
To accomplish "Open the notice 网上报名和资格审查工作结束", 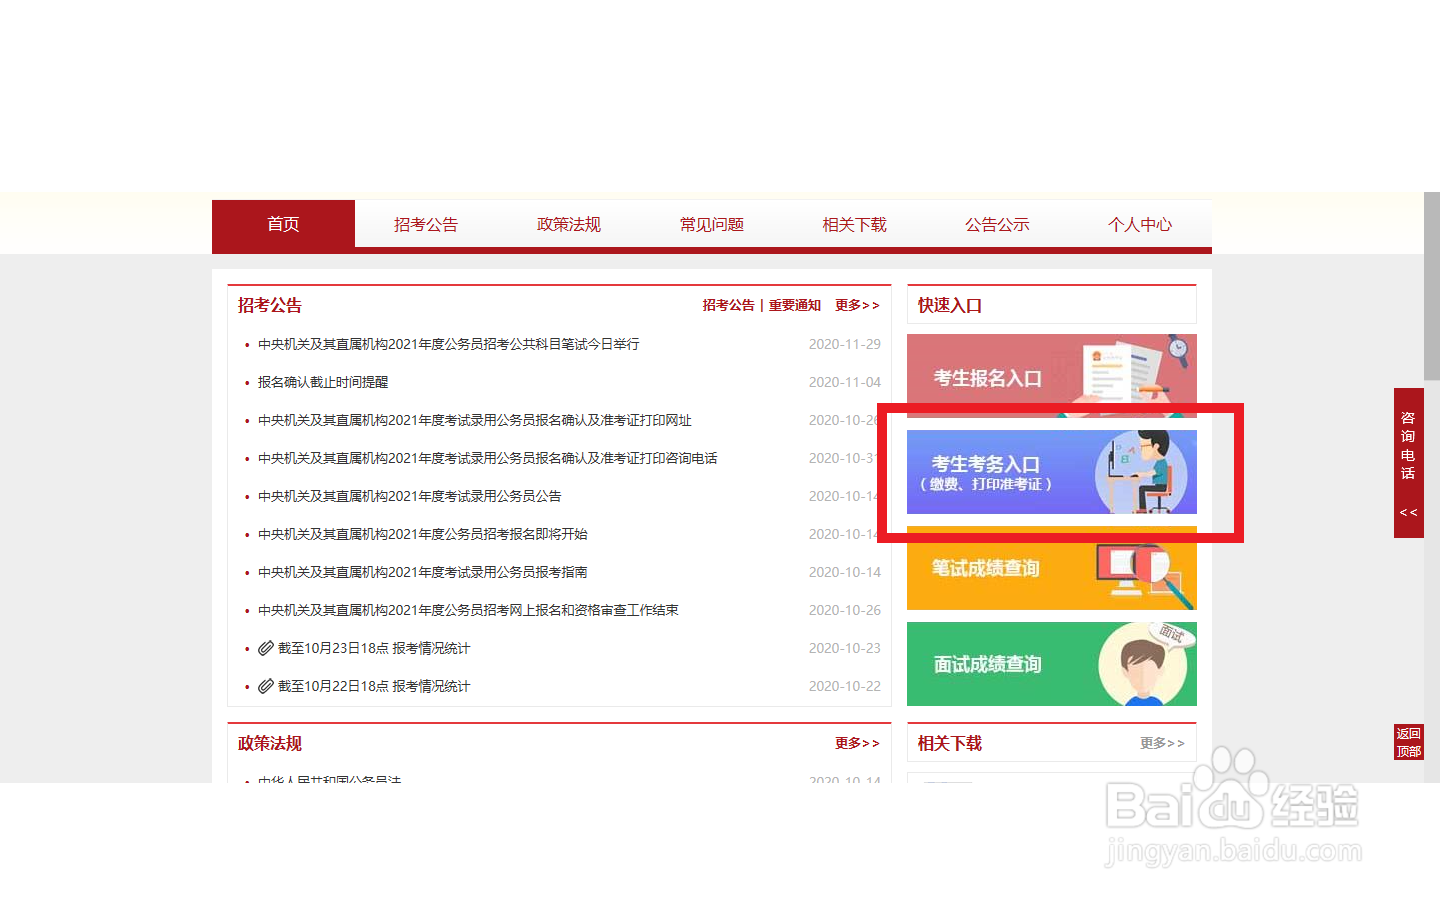I will coord(468,610).
